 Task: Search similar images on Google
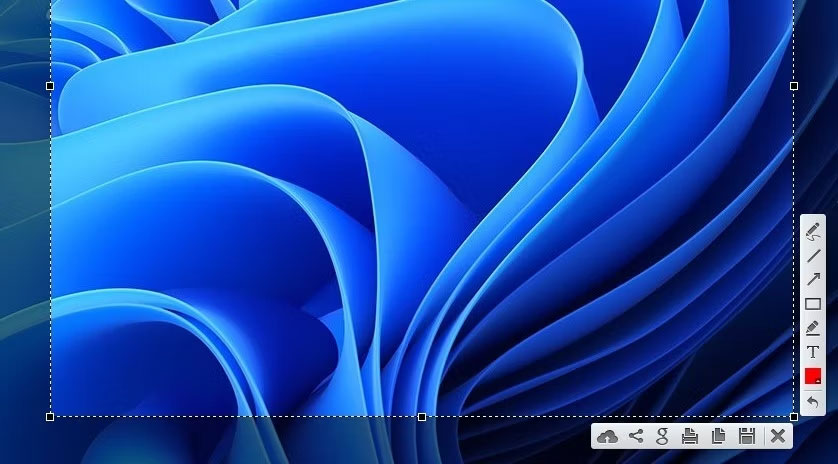(x=662, y=436)
